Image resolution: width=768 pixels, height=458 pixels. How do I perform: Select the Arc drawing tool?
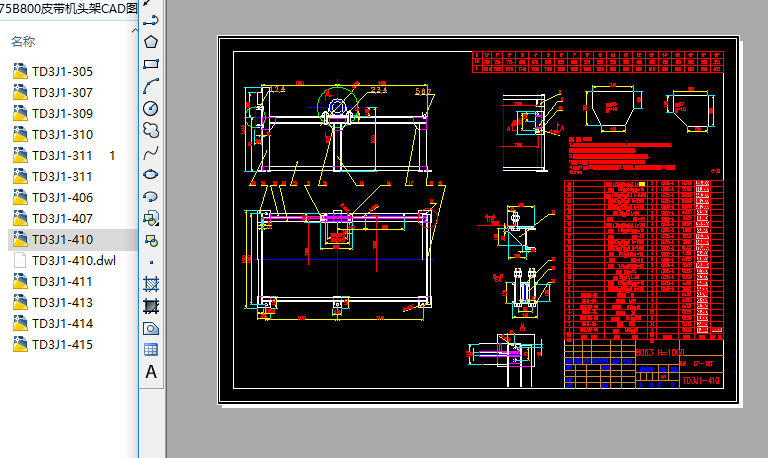point(151,86)
